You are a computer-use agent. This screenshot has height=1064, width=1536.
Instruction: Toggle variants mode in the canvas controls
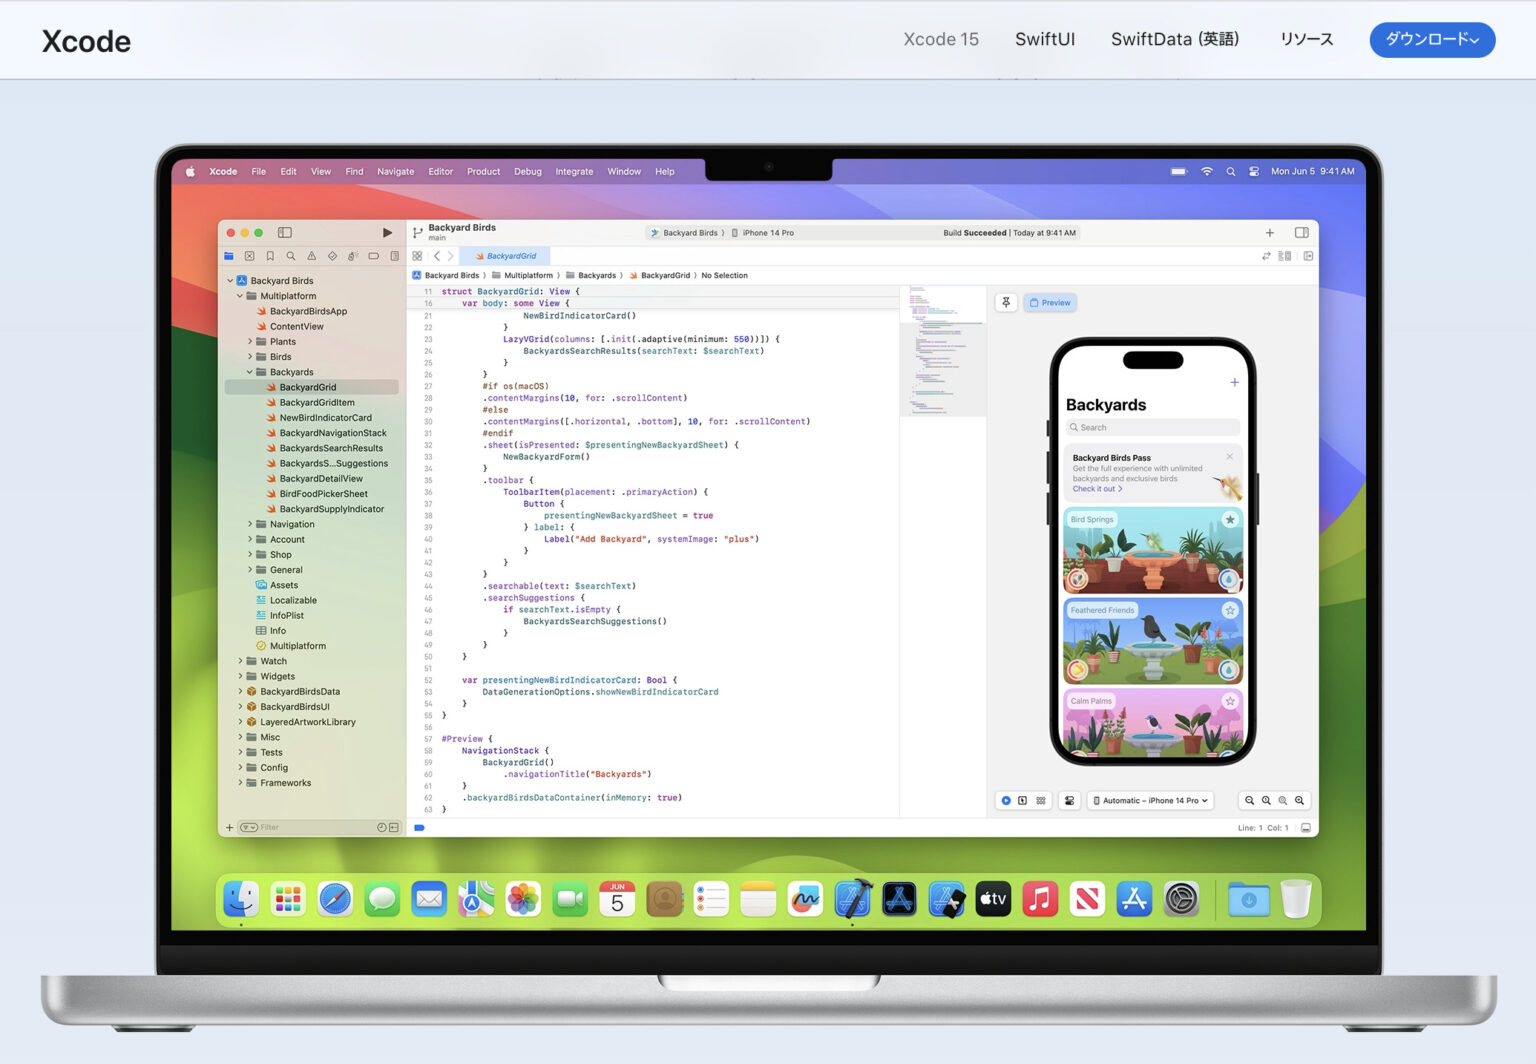(x=1041, y=800)
